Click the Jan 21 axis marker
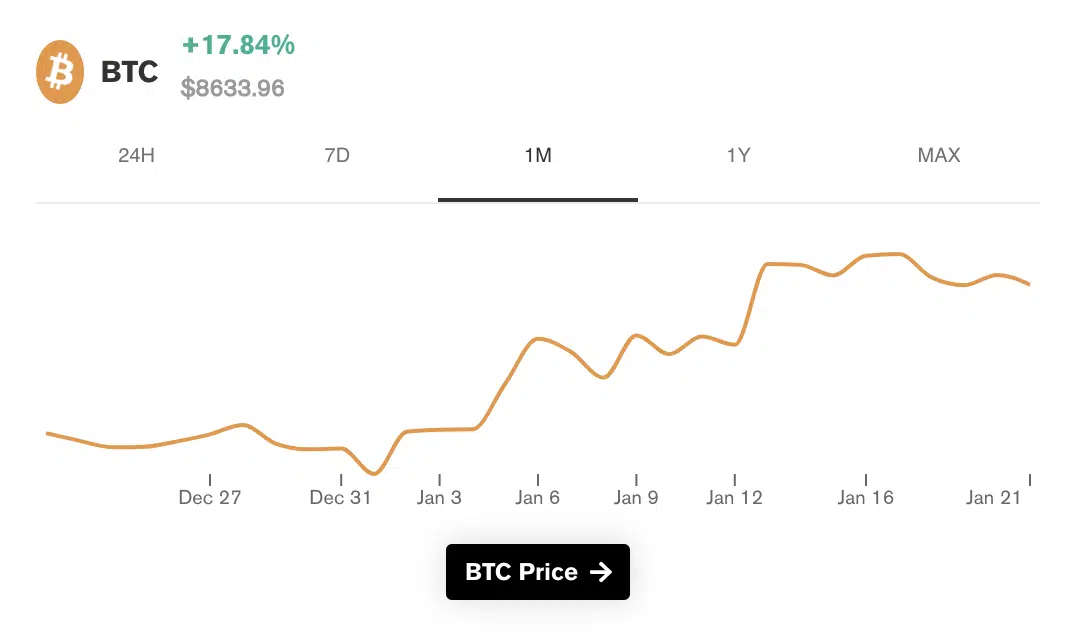The width and height of the screenshot is (1078, 634). point(993,497)
